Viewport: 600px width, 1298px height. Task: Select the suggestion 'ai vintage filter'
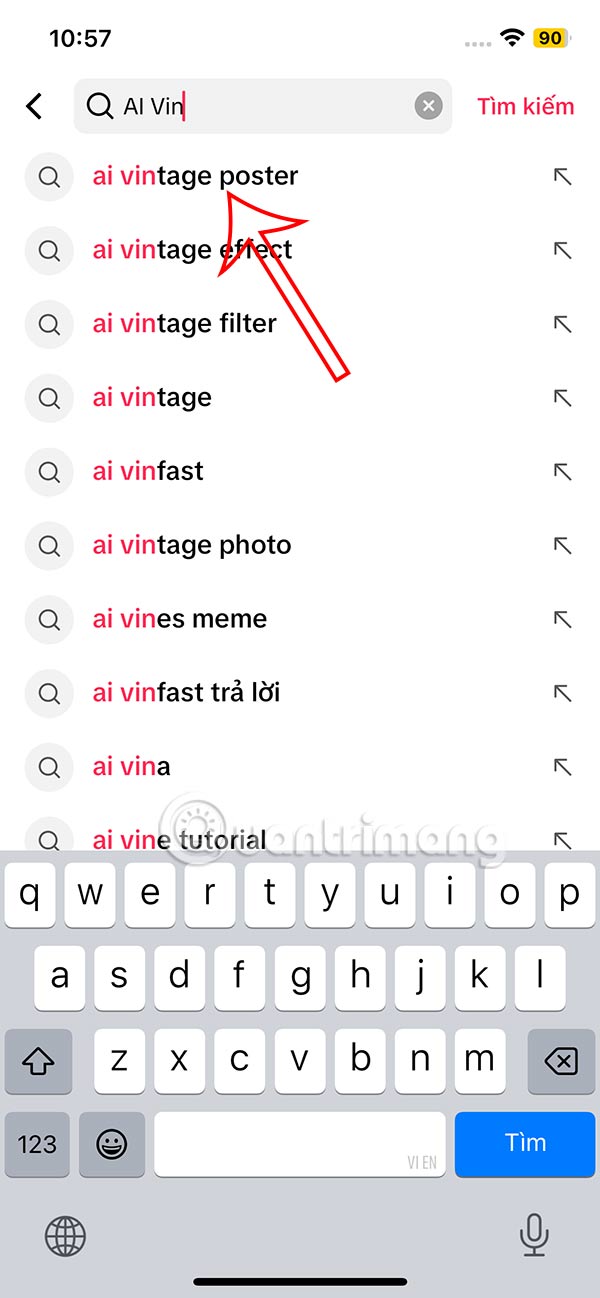184,324
